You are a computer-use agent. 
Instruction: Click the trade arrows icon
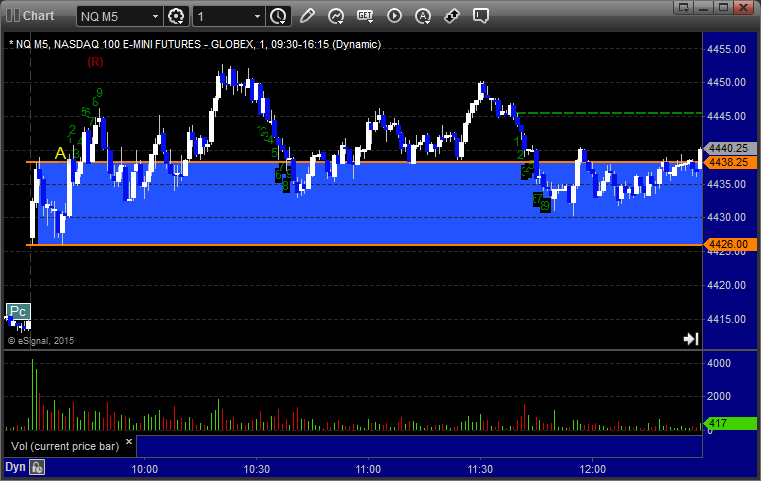coord(452,16)
